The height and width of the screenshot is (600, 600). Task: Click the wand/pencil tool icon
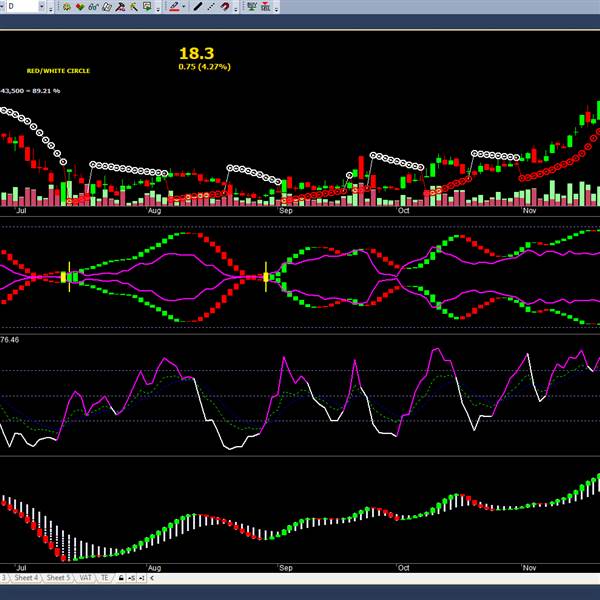coord(133,6)
